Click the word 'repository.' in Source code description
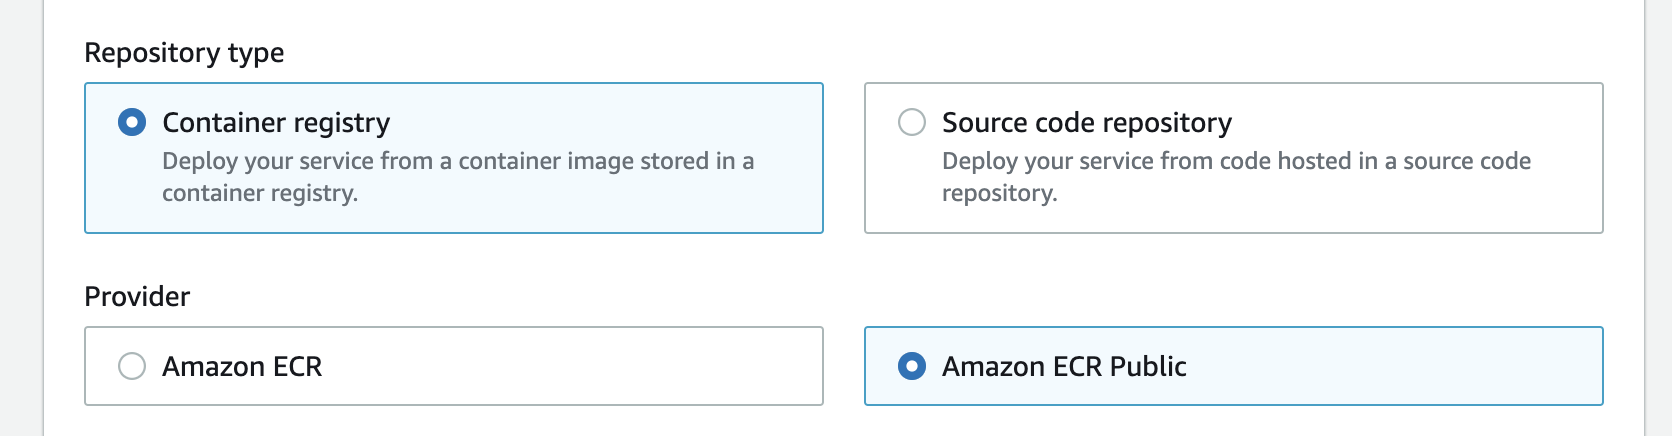The height and width of the screenshot is (436, 1672). (x=999, y=193)
